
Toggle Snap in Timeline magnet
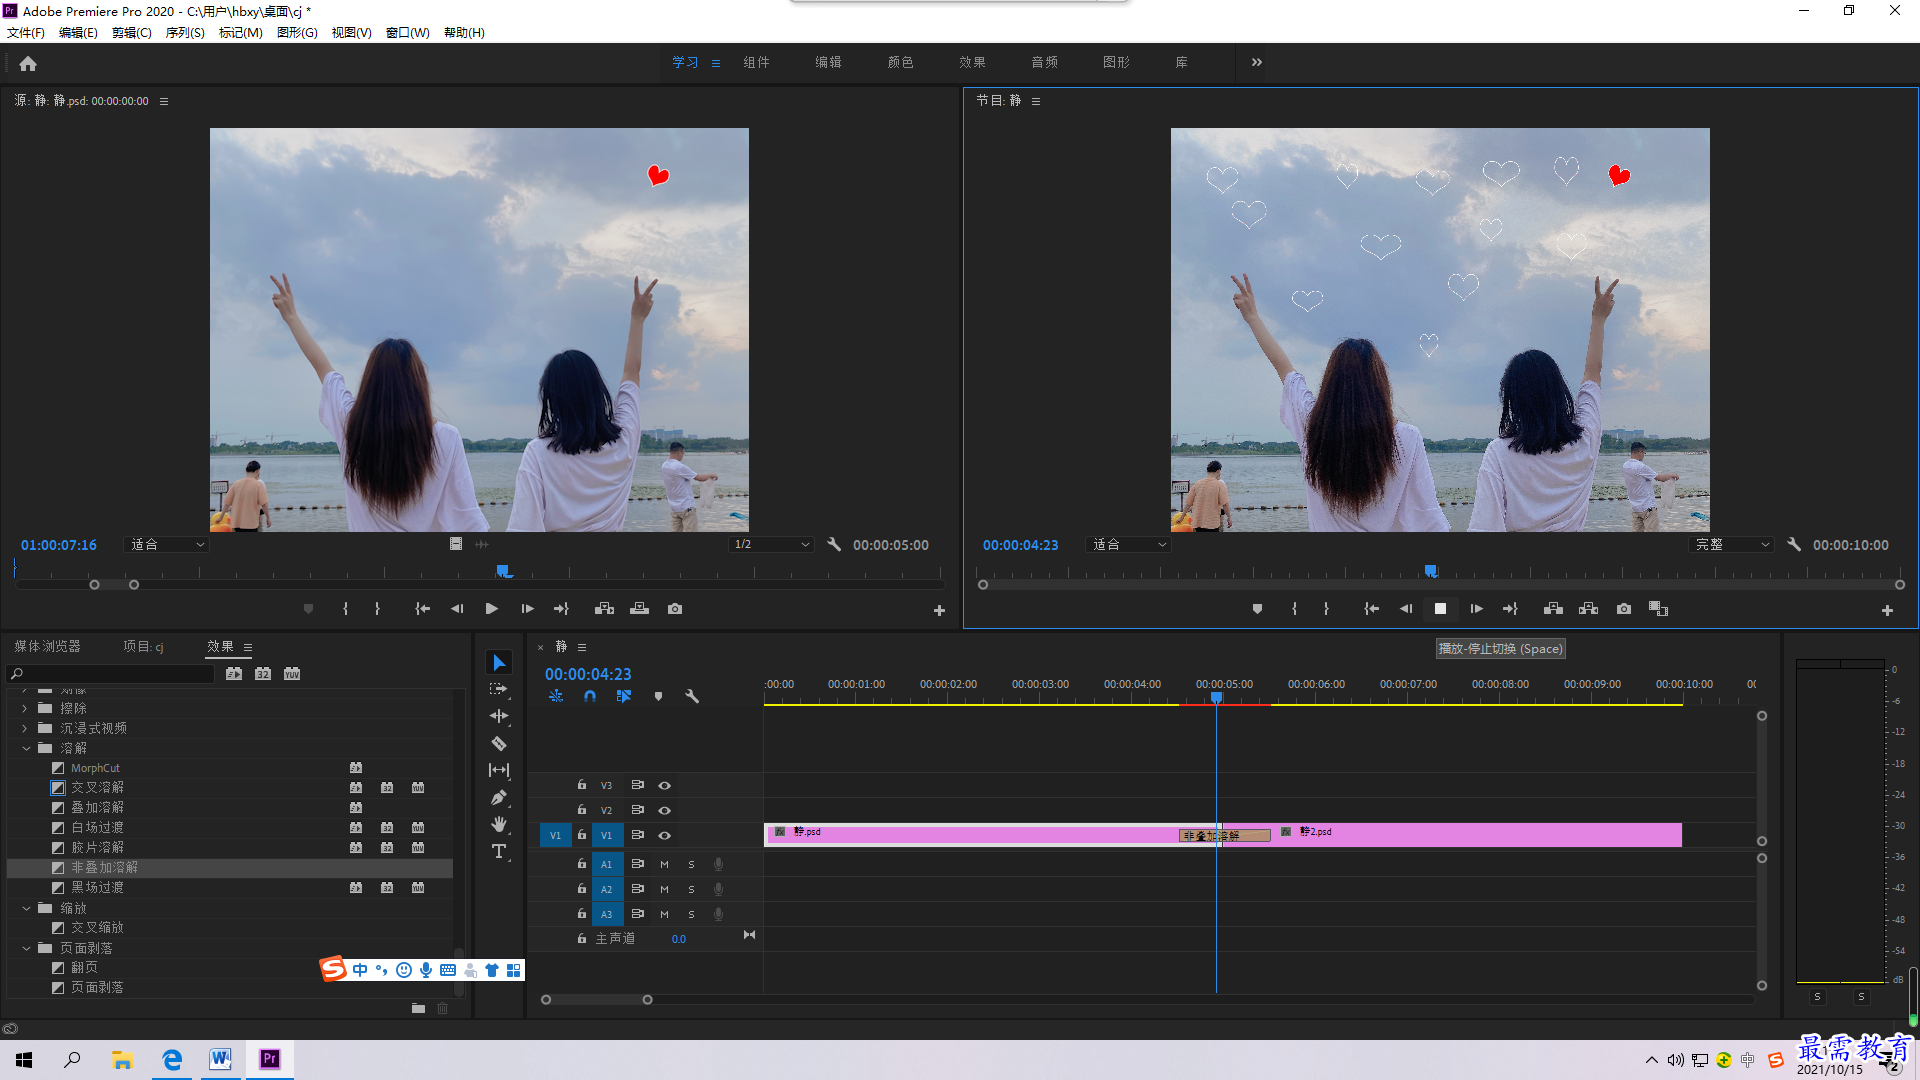click(590, 696)
